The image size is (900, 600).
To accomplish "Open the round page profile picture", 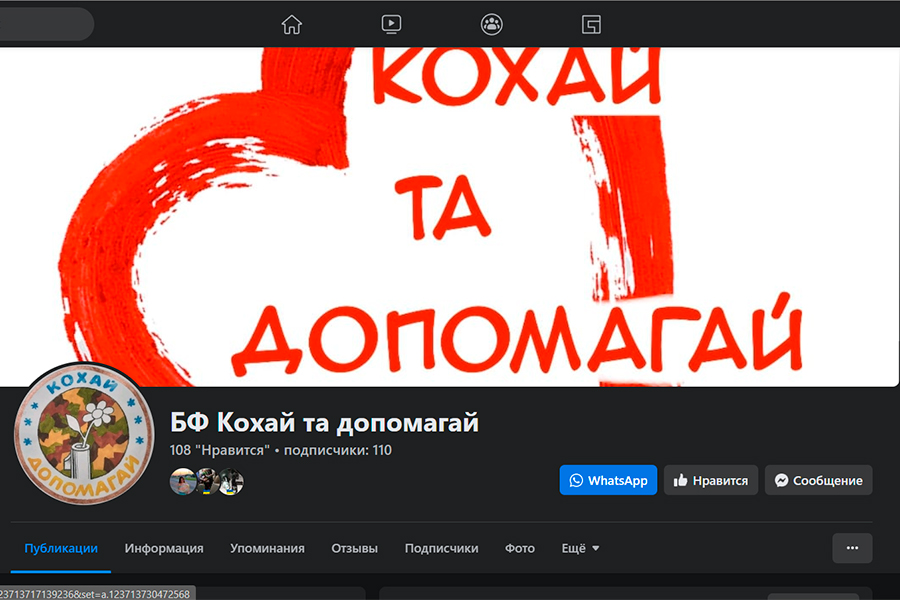I will [84, 435].
